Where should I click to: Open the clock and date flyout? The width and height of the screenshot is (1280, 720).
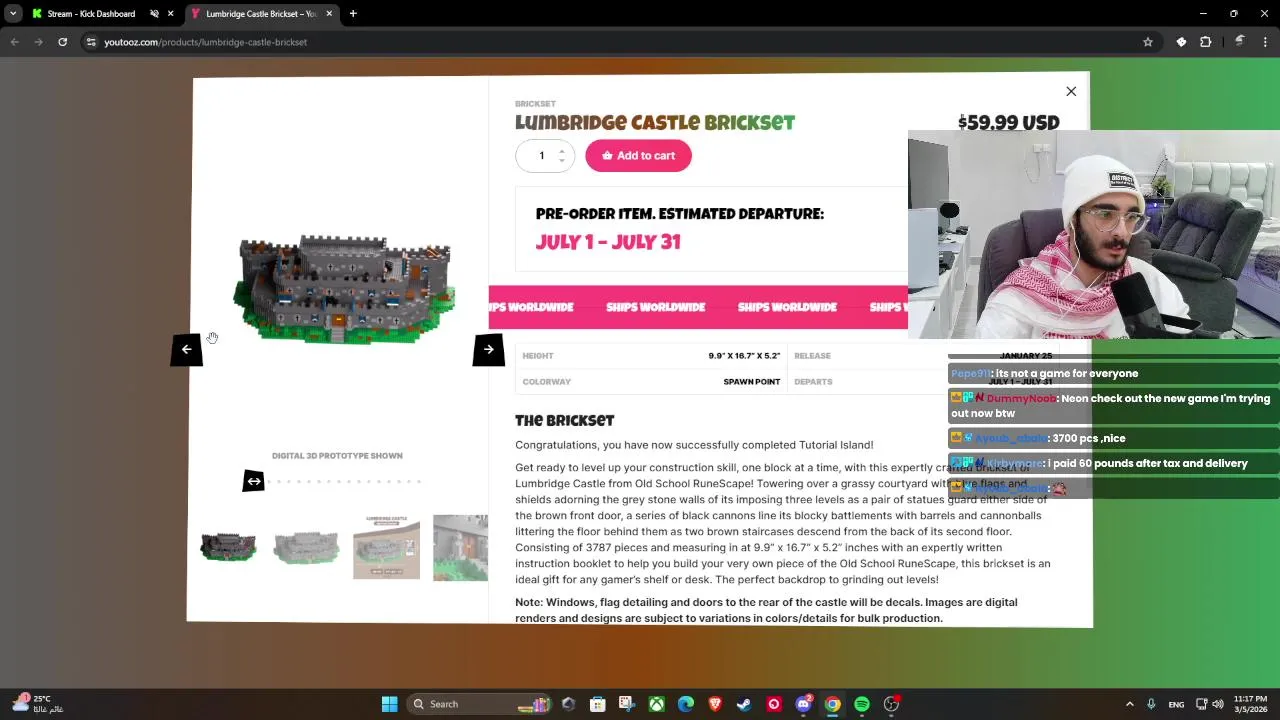point(1250,704)
